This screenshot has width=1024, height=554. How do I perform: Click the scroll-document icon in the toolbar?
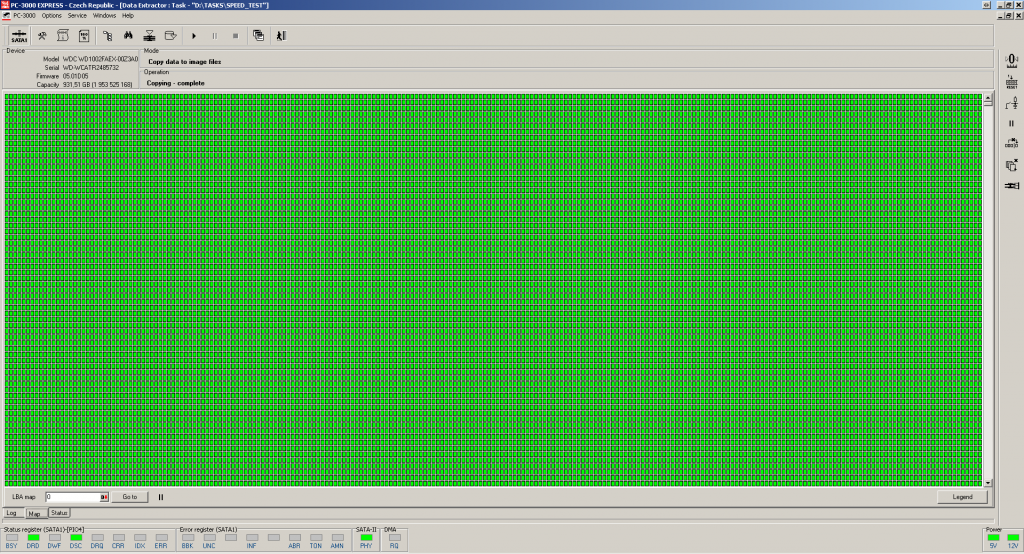point(63,36)
